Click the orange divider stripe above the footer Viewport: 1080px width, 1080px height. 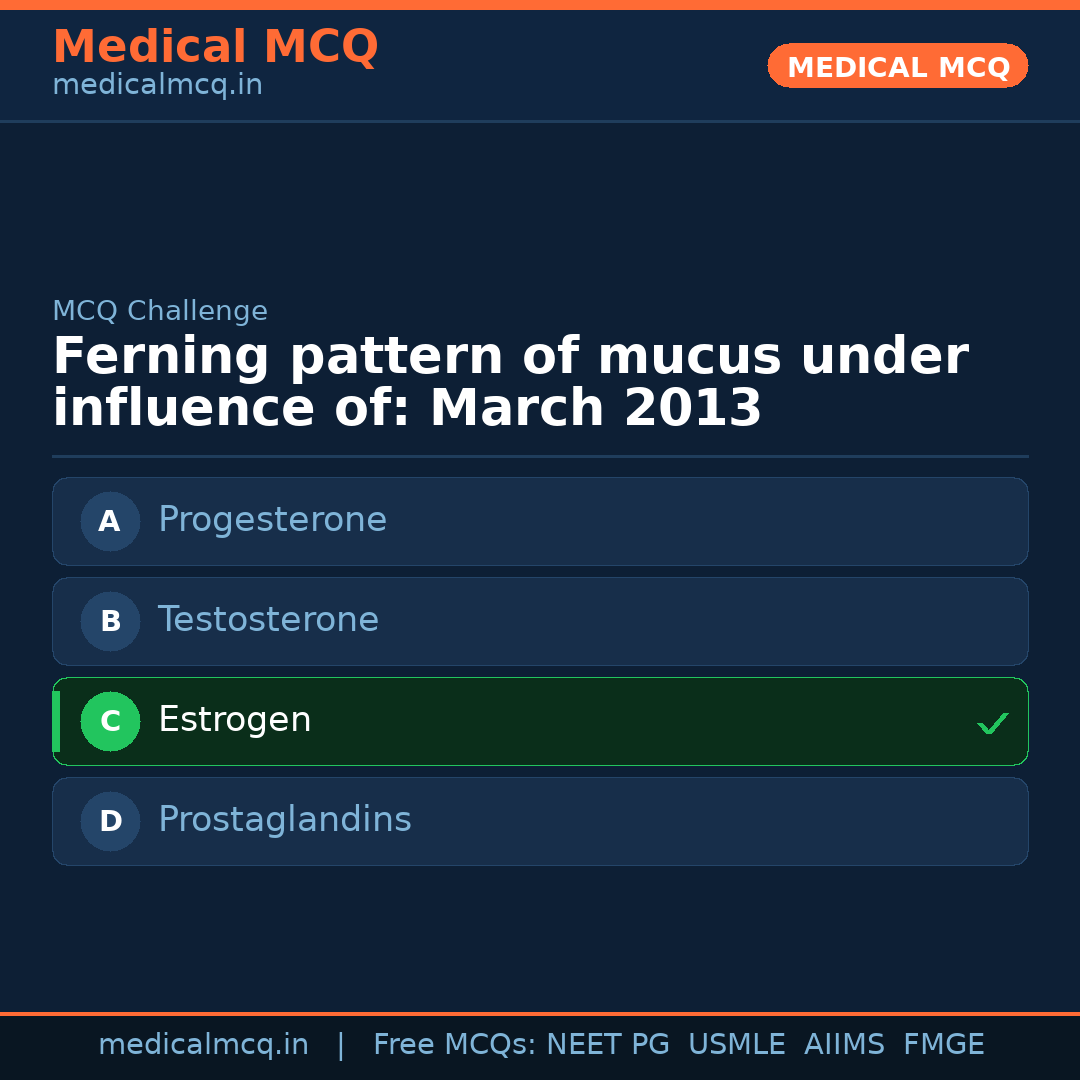tap(540, 1014)
